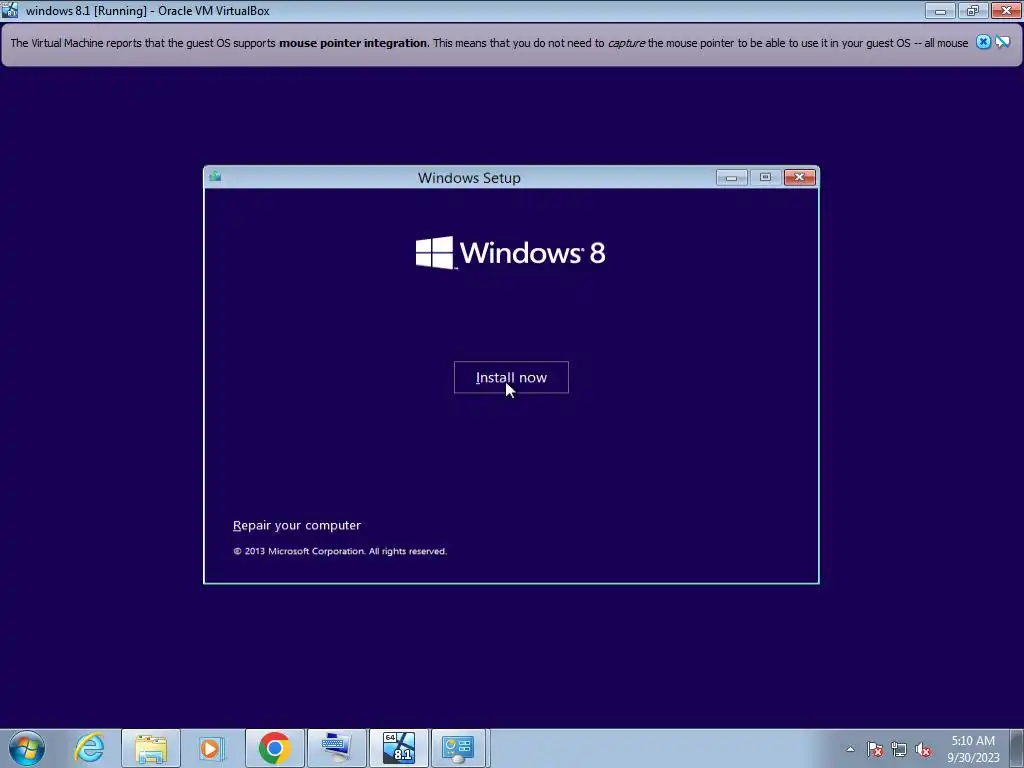Close the VirtualBox VM window

point(1006,10)
